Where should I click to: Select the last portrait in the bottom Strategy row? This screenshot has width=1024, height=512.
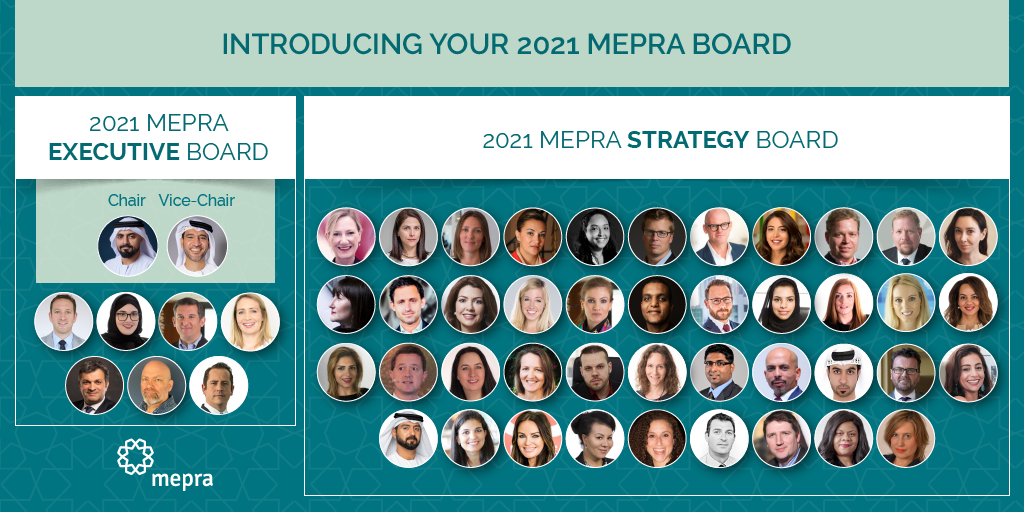[x=906, y=438]
